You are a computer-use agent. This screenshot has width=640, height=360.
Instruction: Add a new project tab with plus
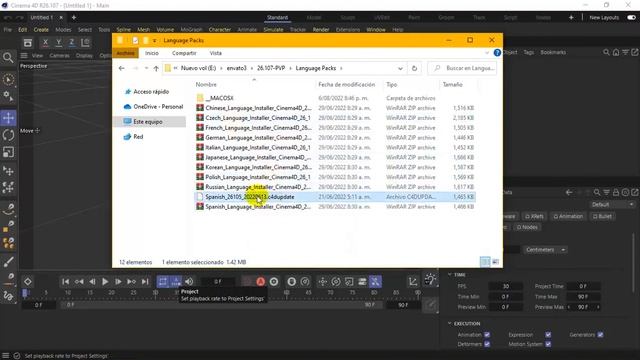click(73, 18)
